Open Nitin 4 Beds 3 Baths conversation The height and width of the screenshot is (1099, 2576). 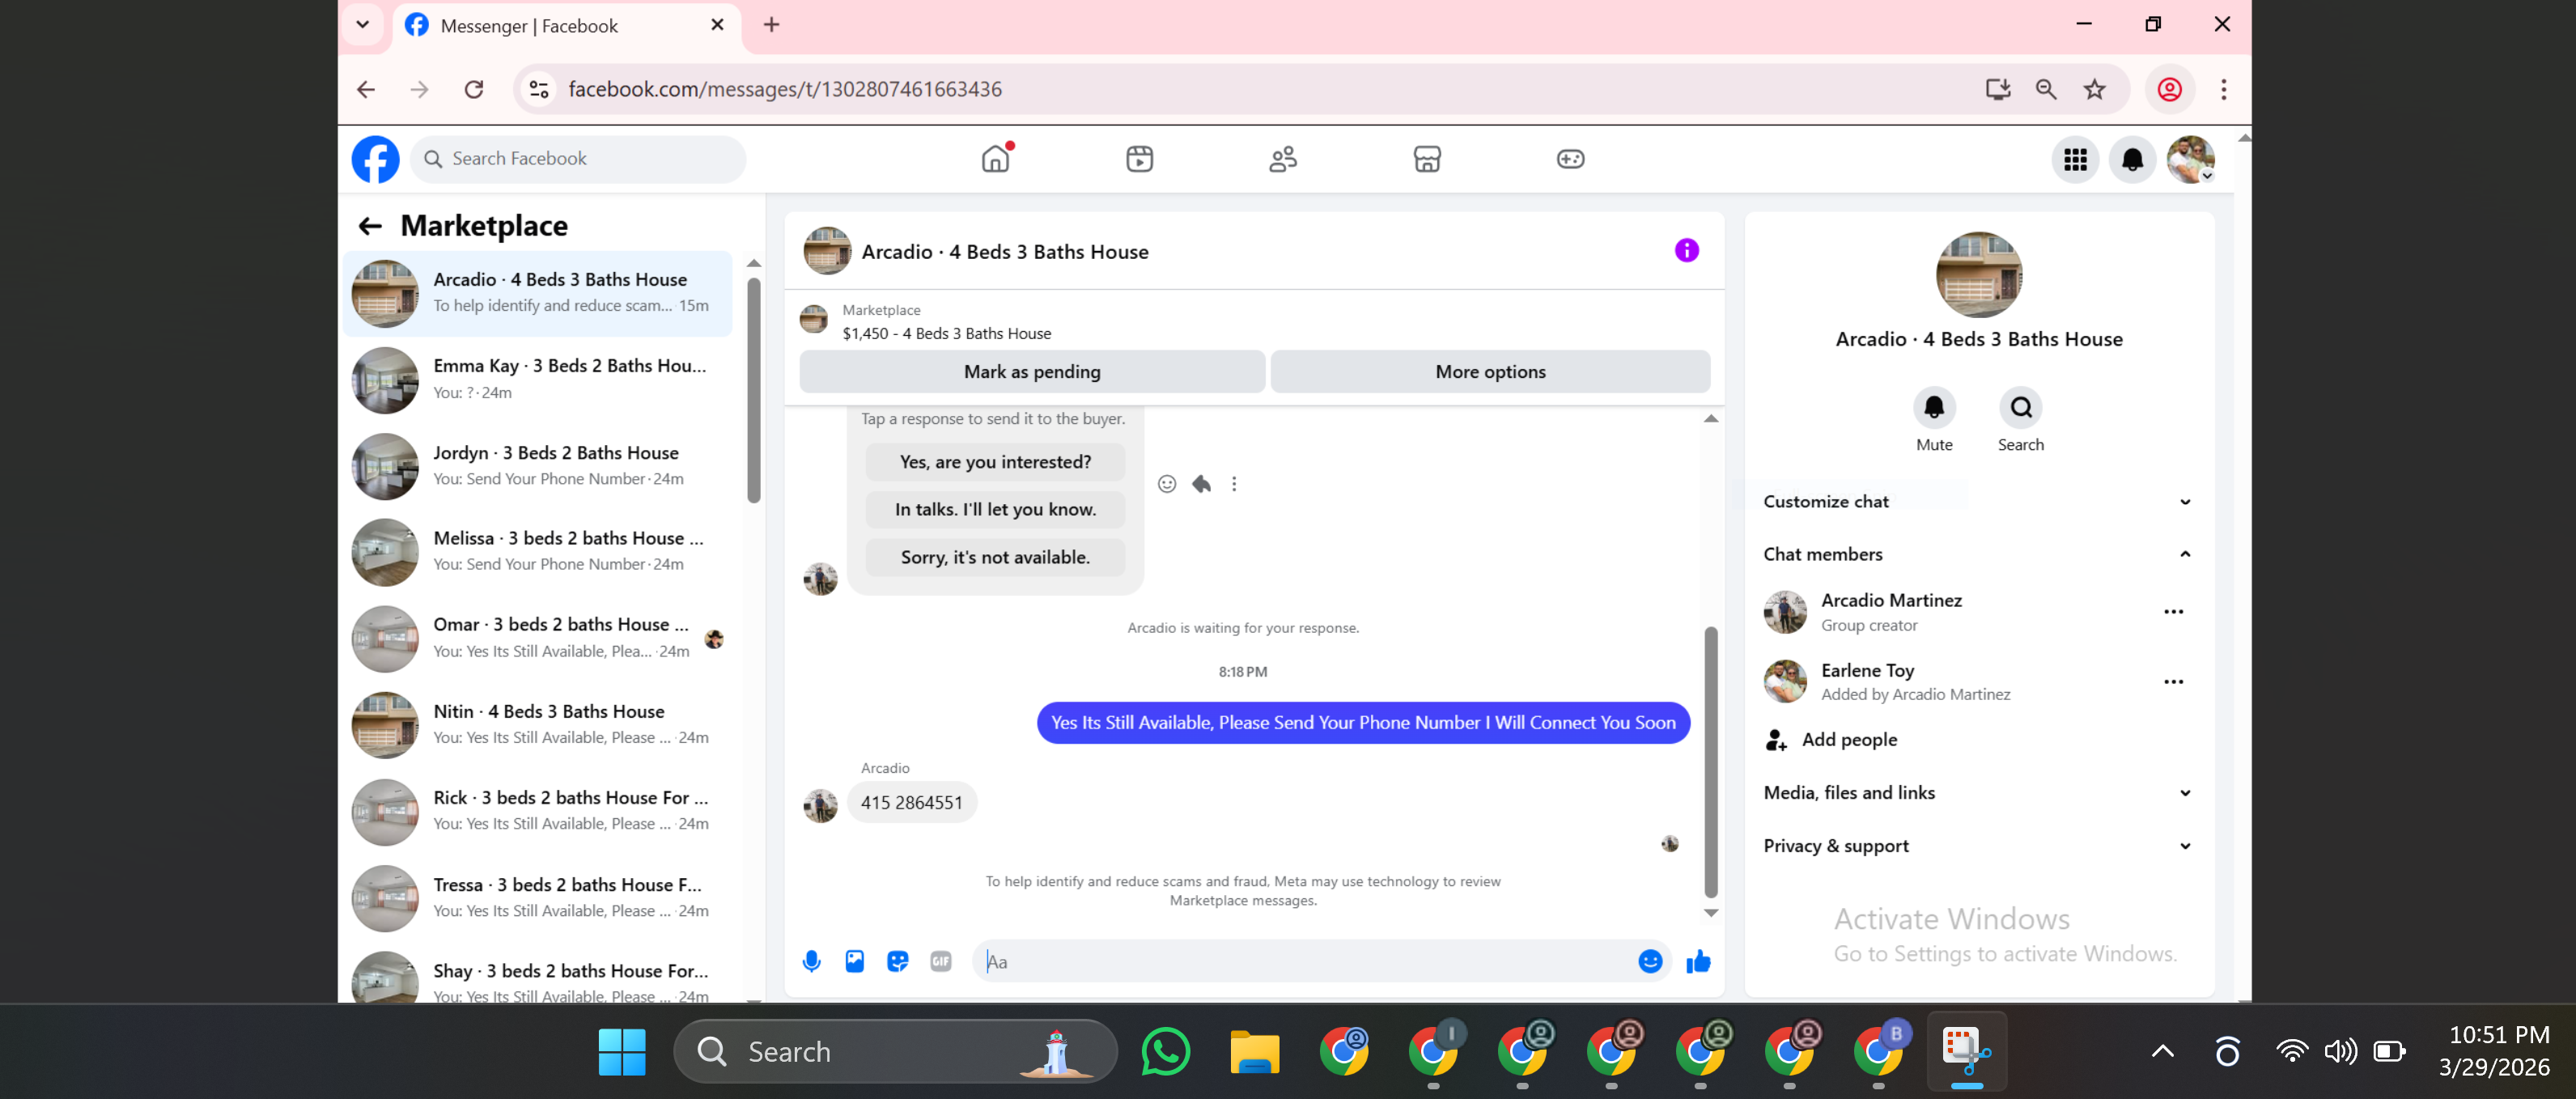539,724
